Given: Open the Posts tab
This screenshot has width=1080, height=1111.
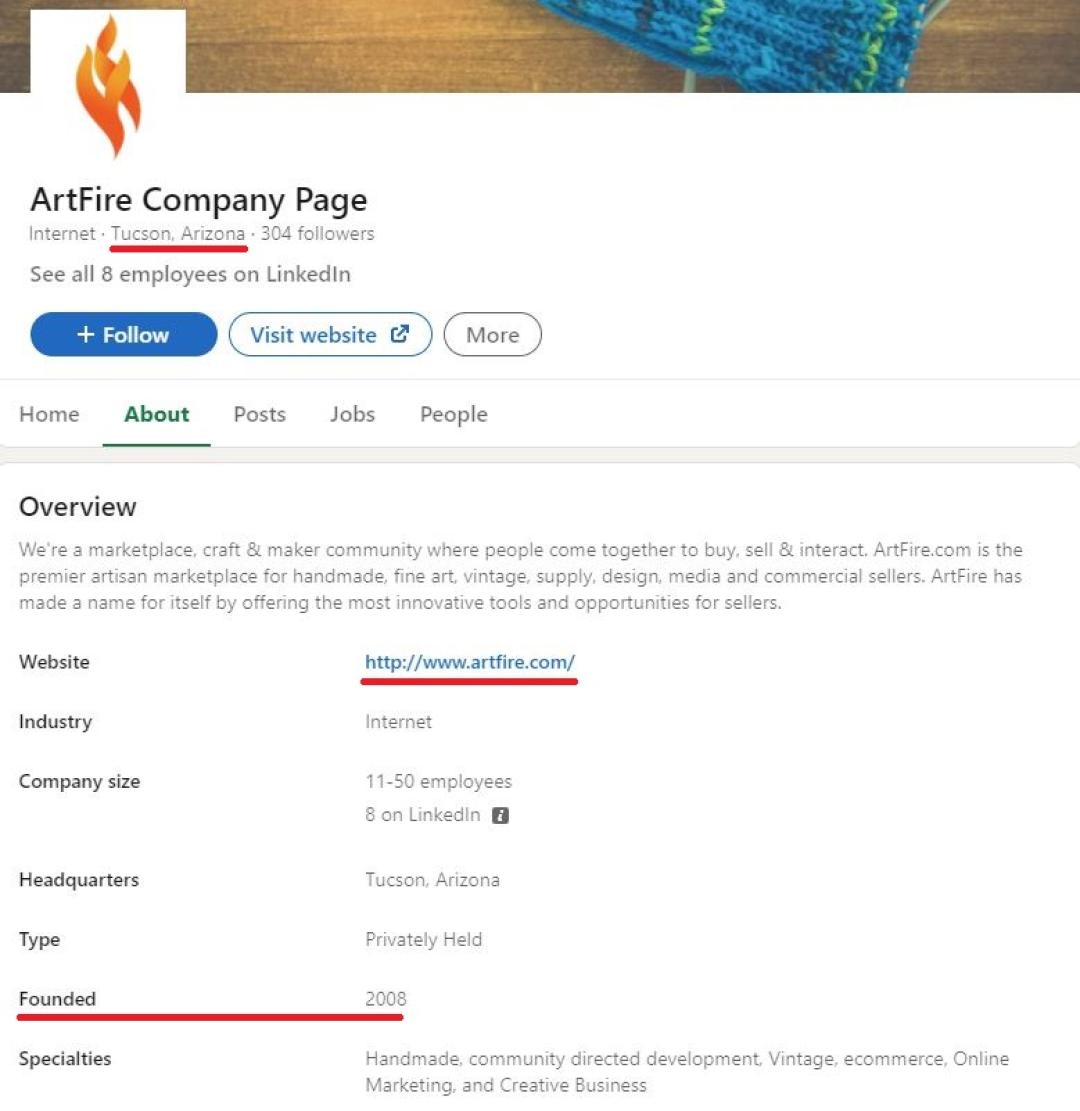Looking at the screenshot, I should click(259, 414).
